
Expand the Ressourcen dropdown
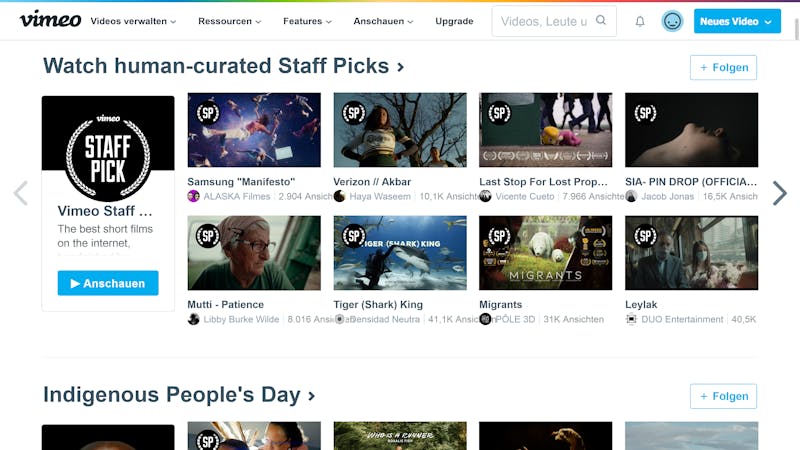point(230,21)
